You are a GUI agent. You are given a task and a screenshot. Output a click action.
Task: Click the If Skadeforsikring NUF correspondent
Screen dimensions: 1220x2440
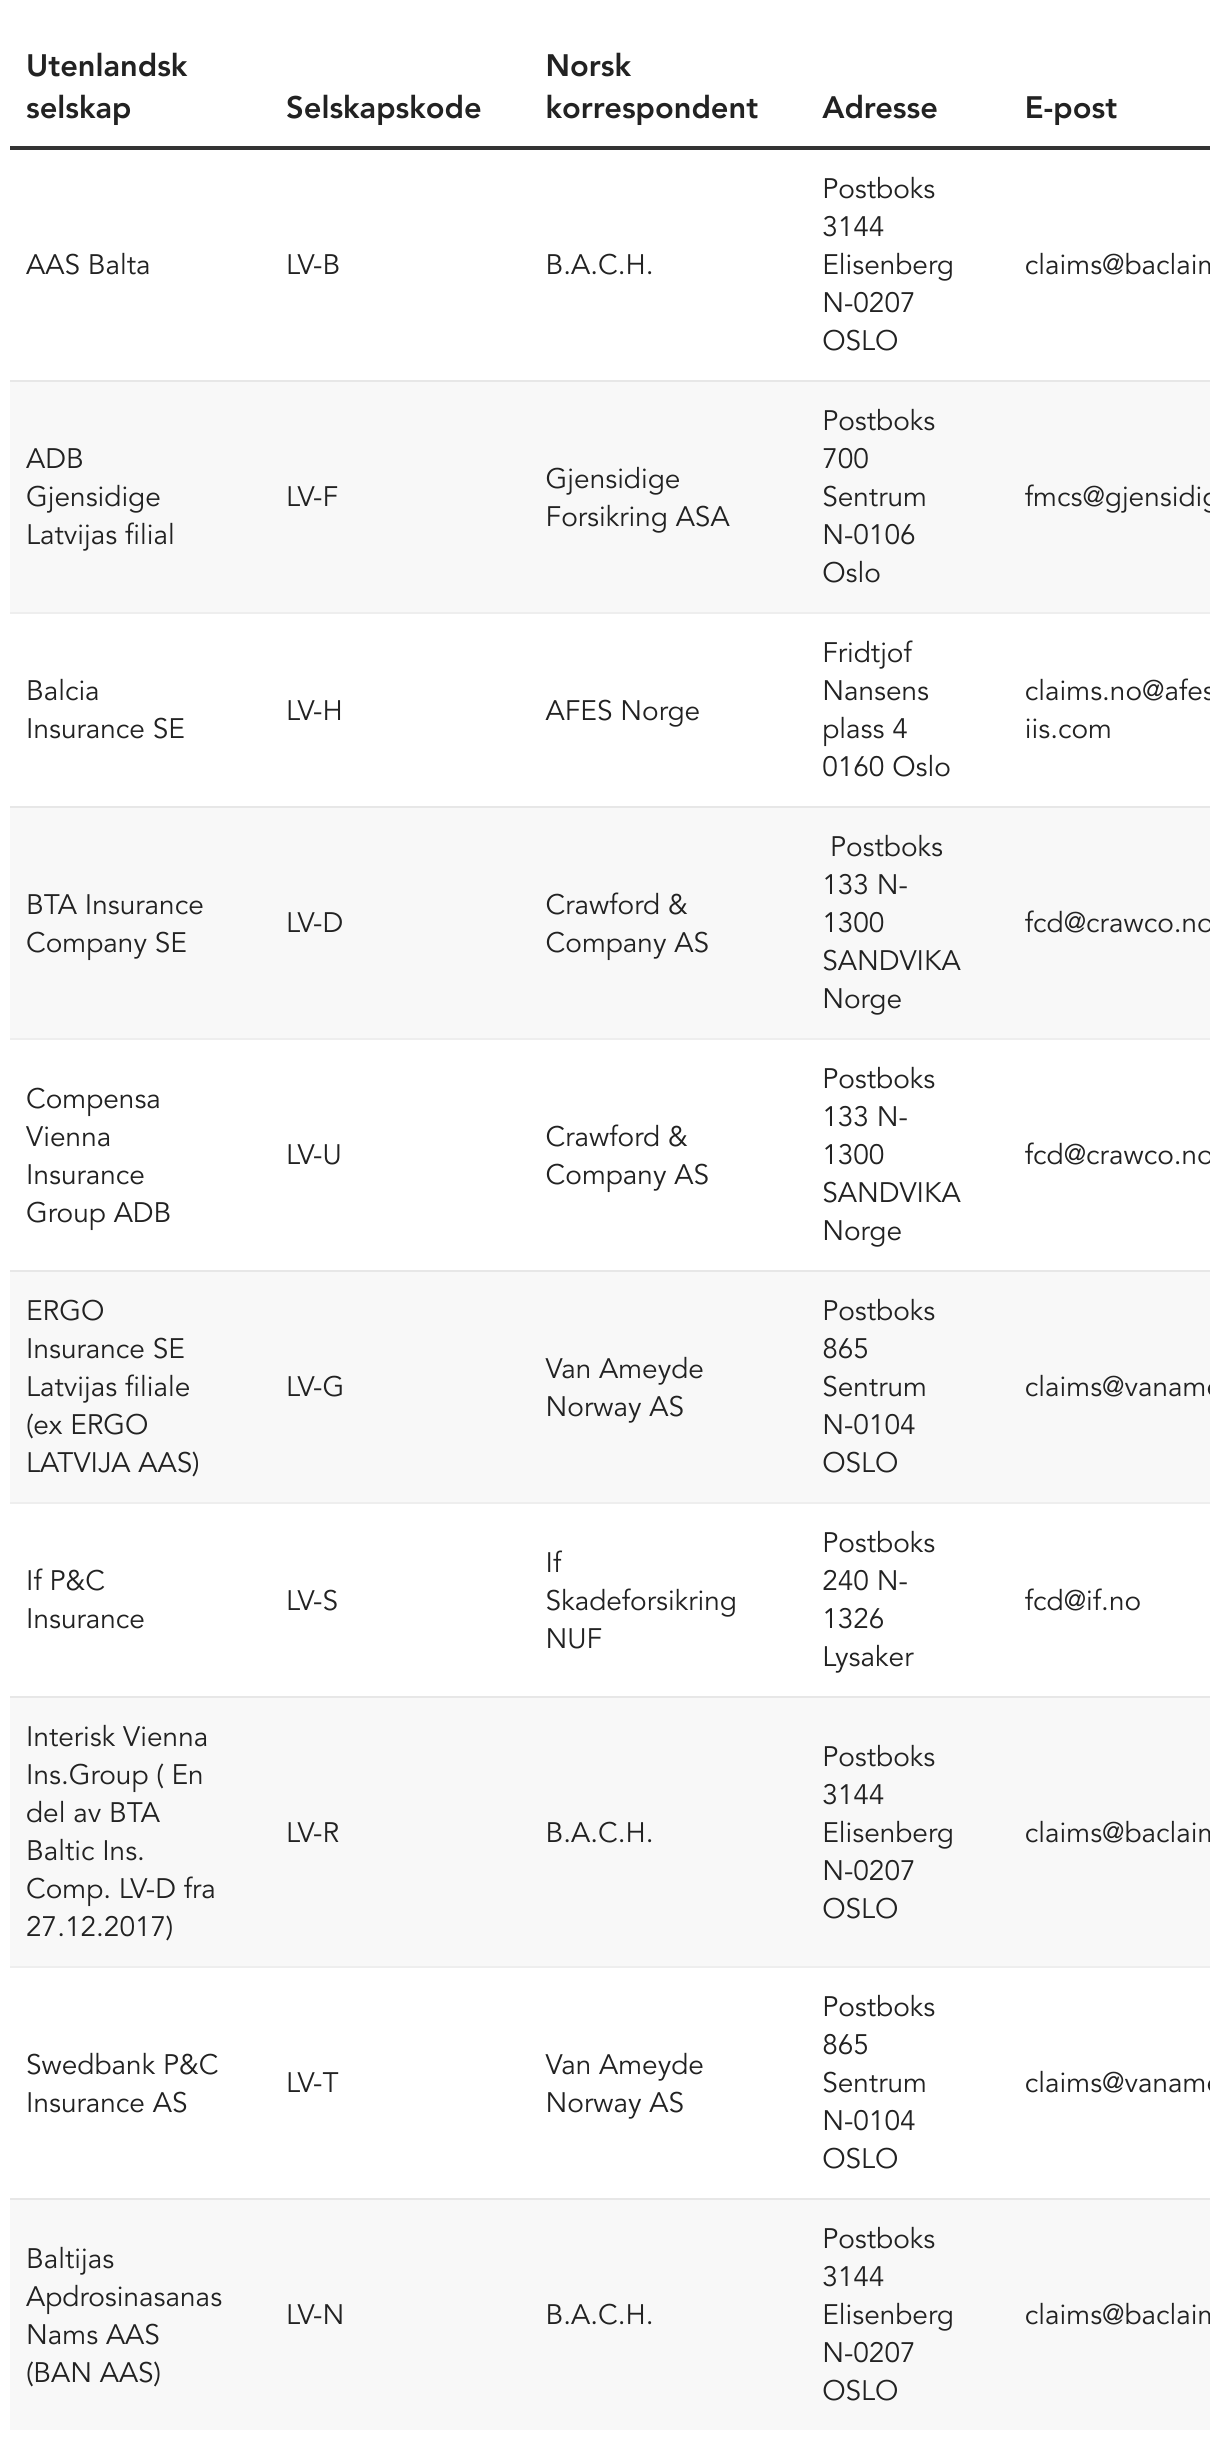click(641, 1600)
